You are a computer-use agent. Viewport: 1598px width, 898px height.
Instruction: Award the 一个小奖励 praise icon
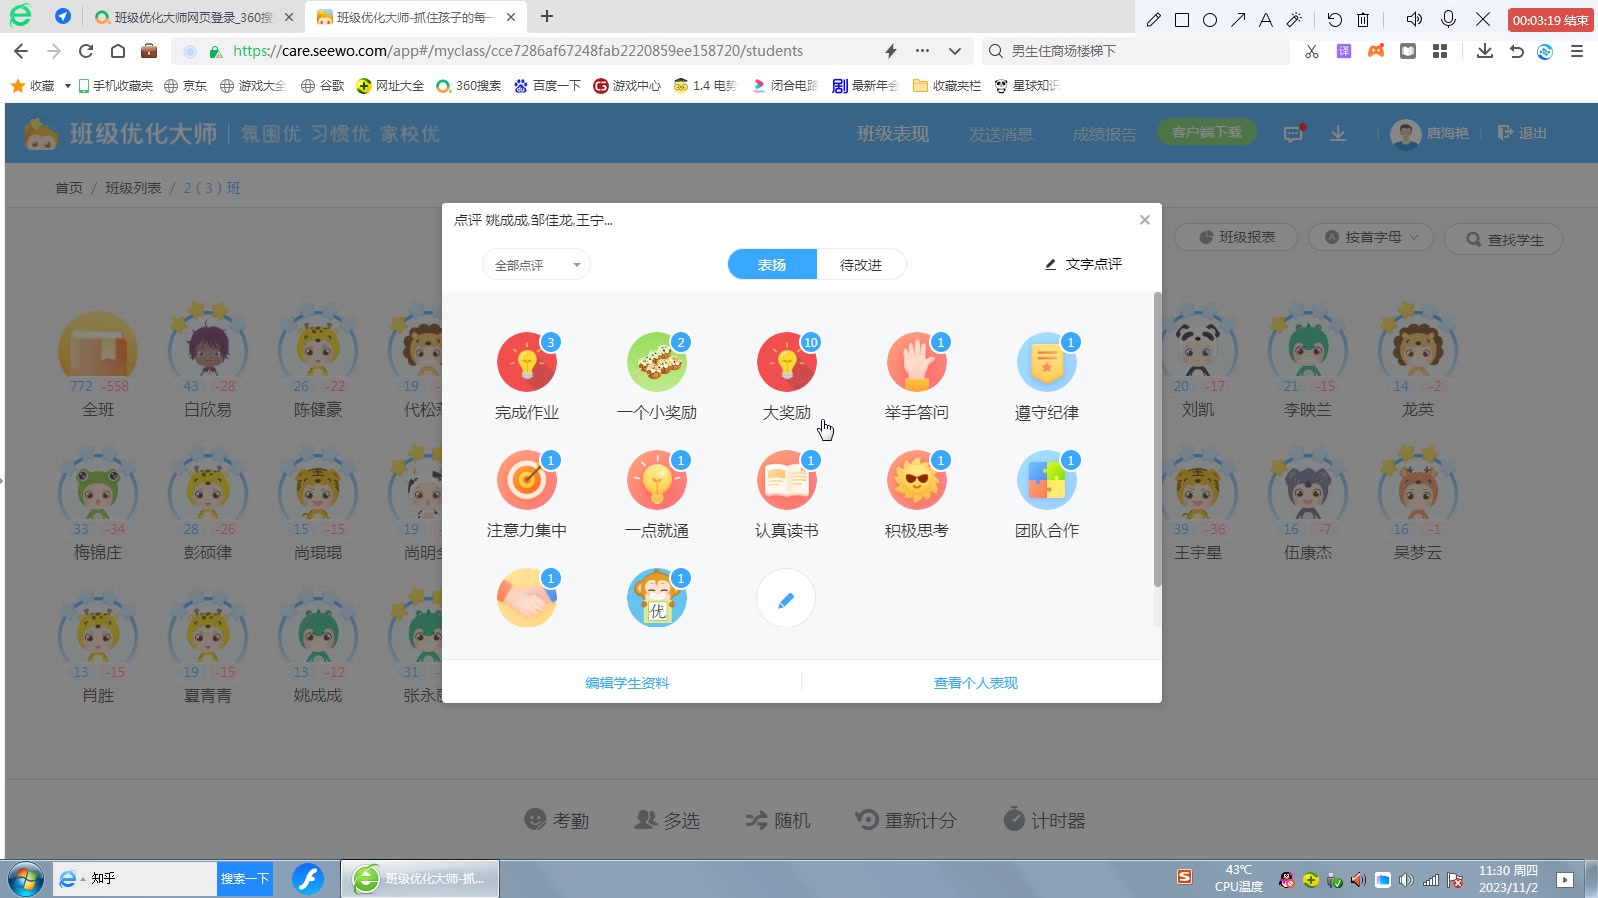[657, 362]
